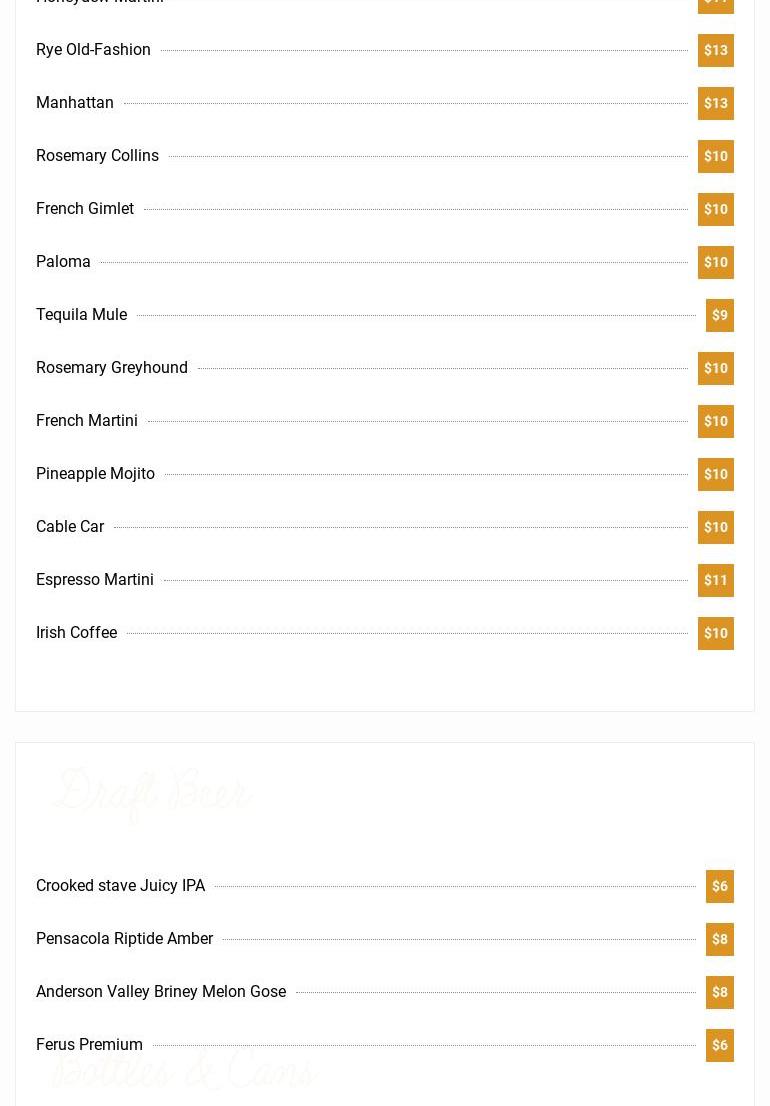The image size is (770, 1106).
Task: Select Paloma from the cocktail list
Action: click(63, 262)
